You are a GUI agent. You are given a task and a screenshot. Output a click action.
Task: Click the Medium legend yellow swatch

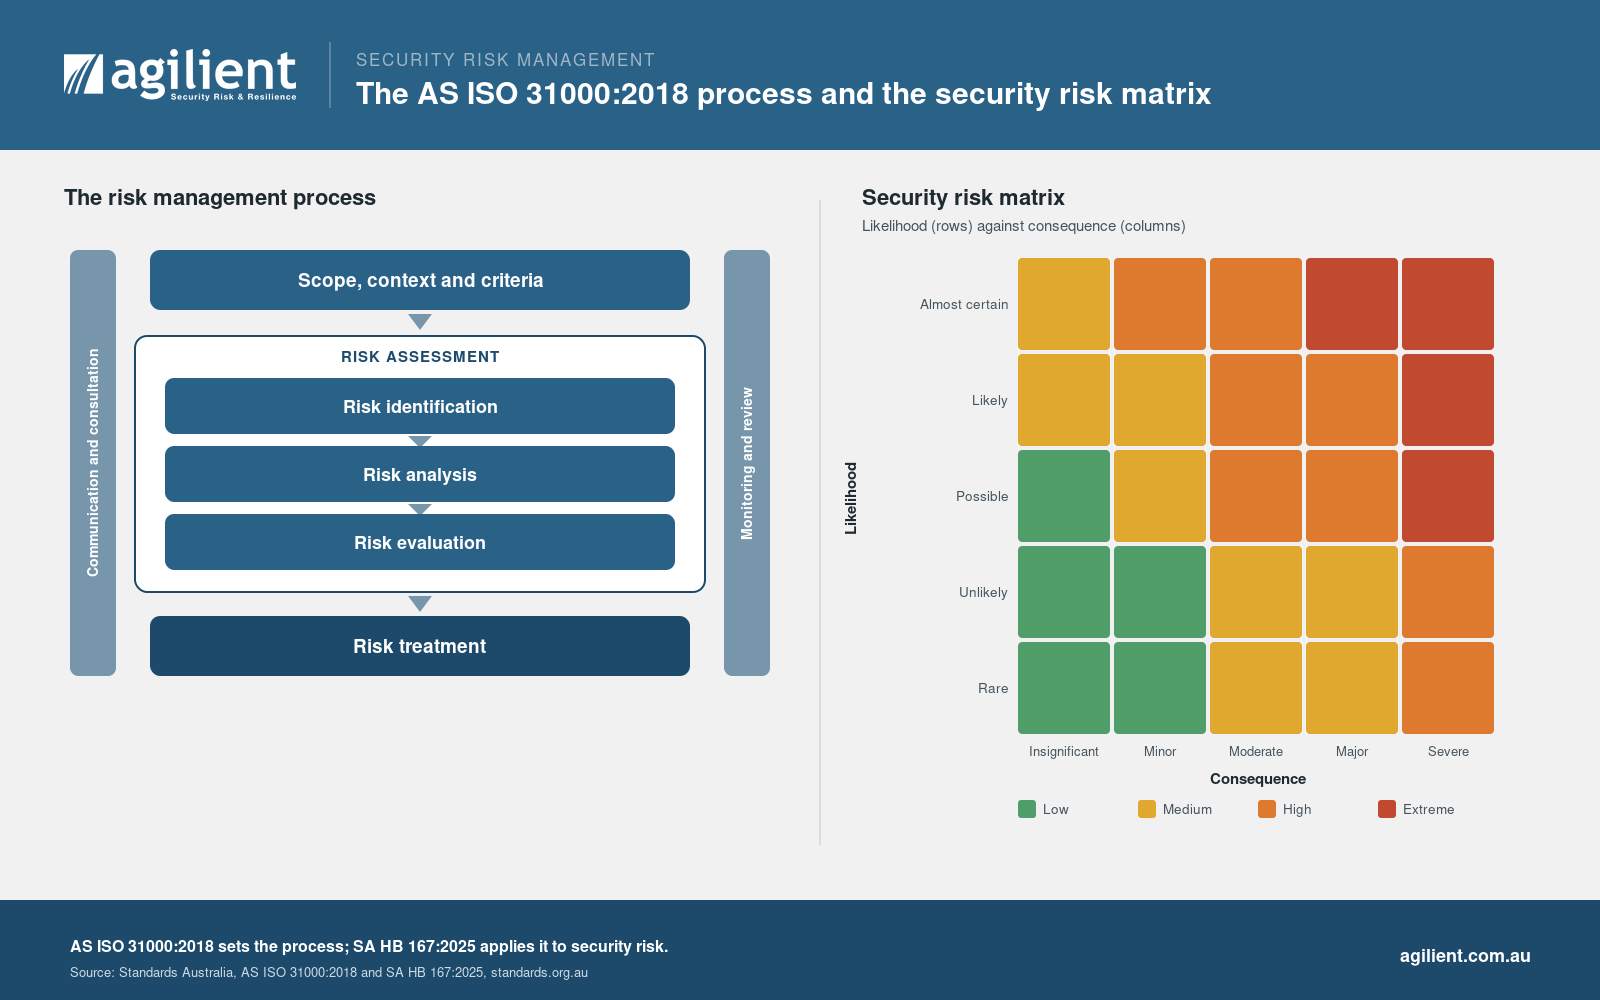[1147, 809]
